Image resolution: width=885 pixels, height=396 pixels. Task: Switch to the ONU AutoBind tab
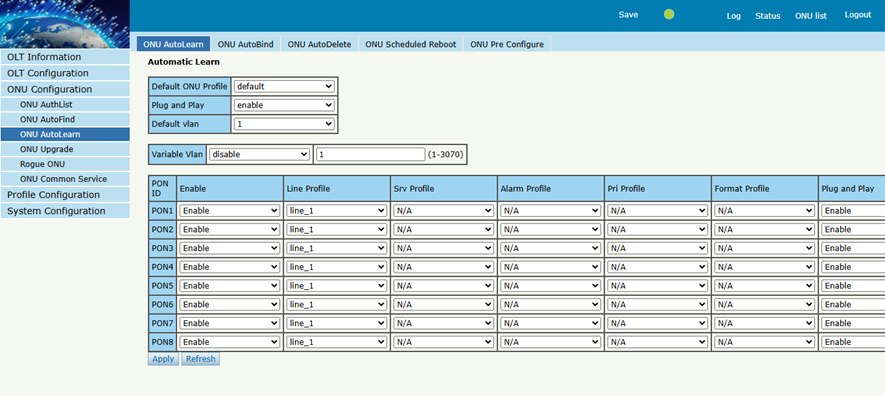coord(246,44)
